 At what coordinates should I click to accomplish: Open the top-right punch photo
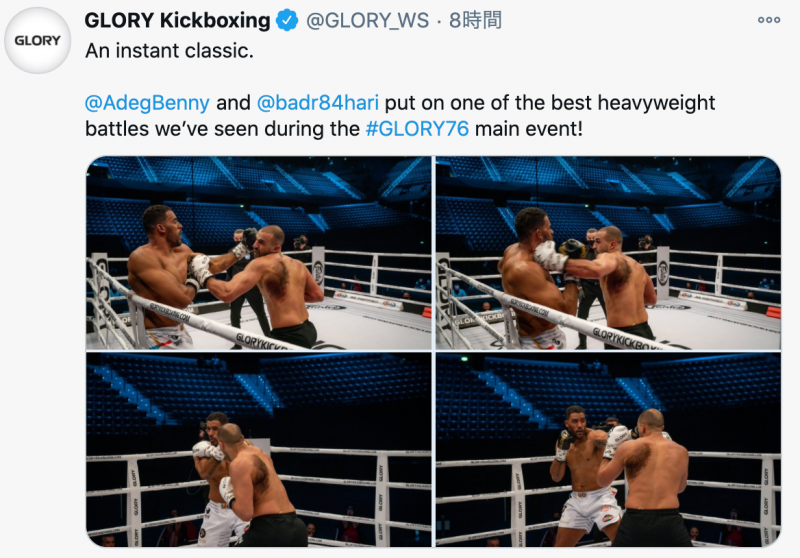(608, 253)
